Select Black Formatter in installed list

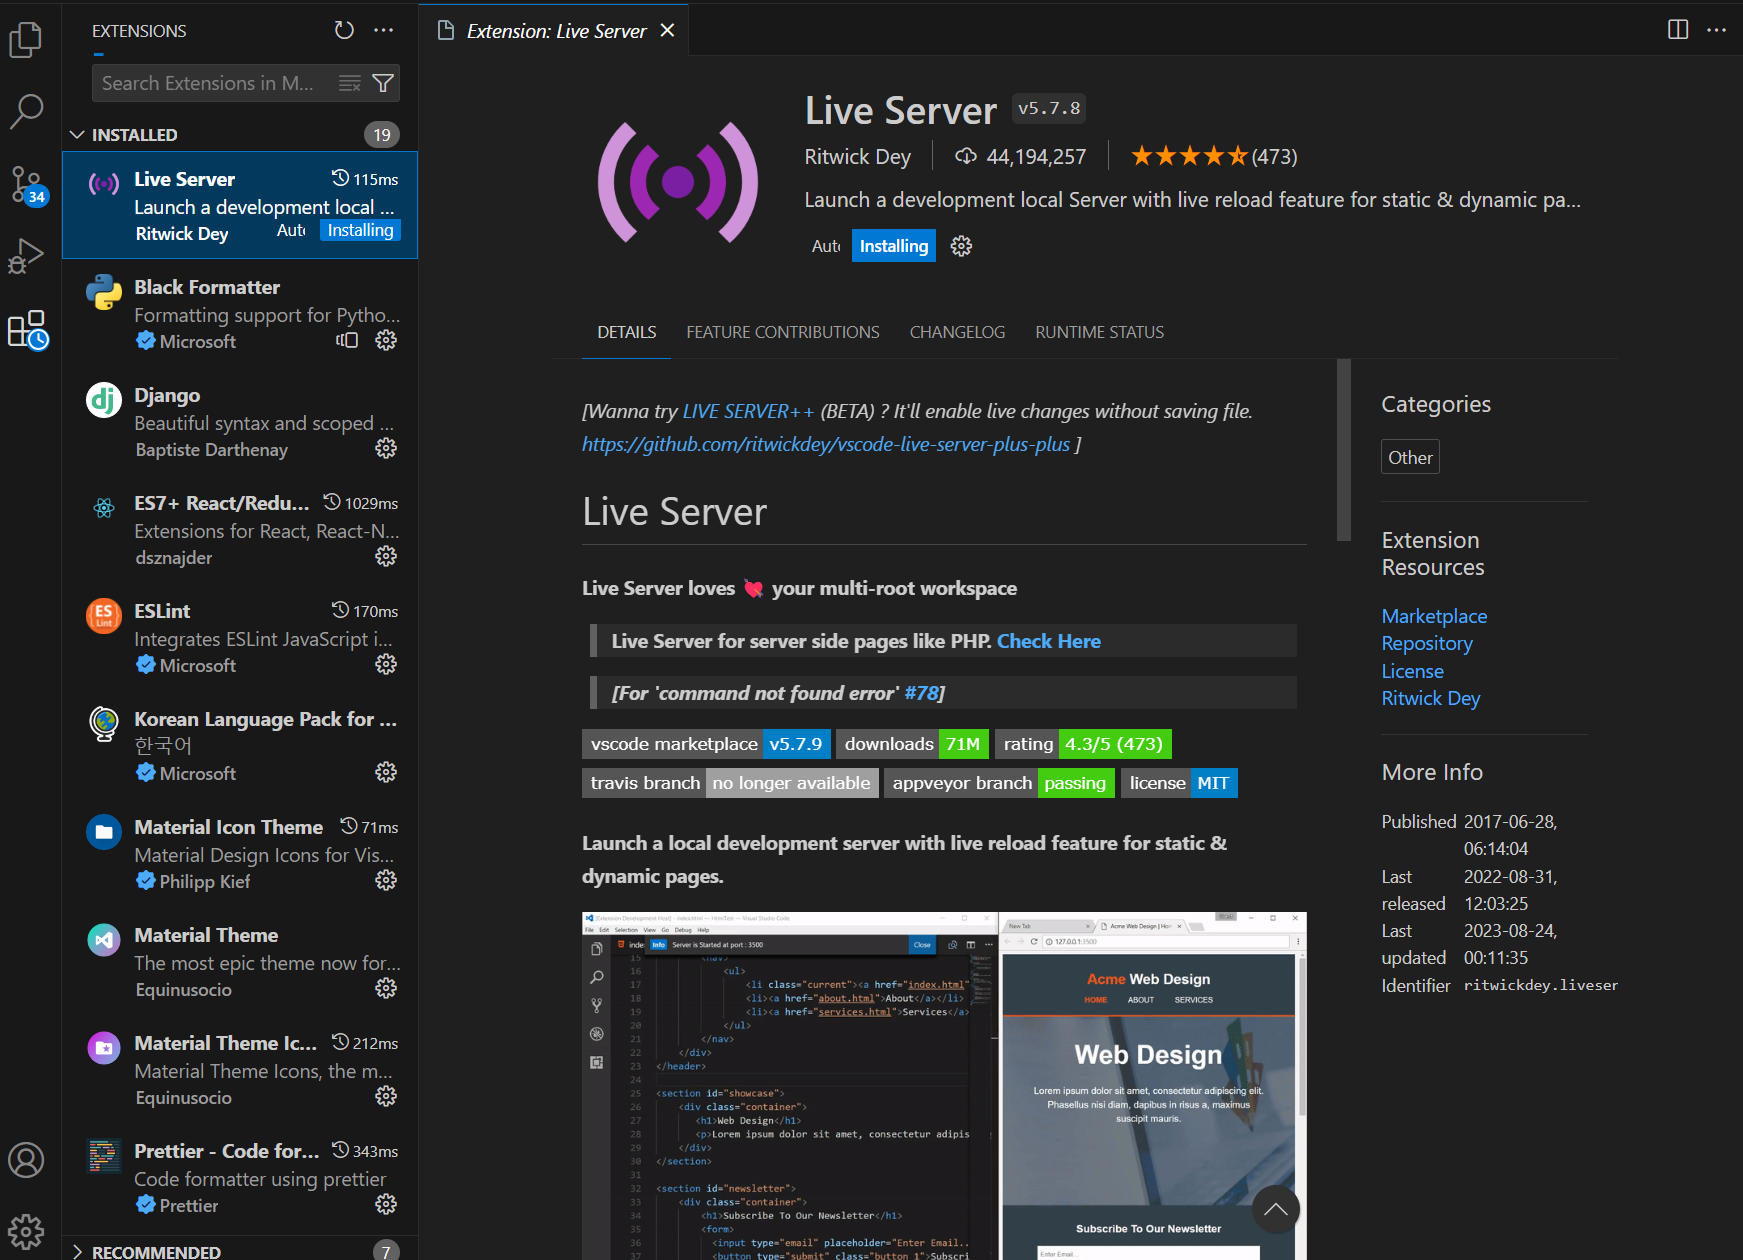240,313
